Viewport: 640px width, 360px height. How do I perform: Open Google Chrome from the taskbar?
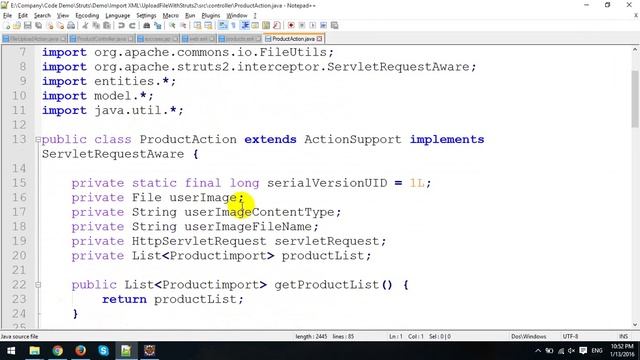(58, 351)
